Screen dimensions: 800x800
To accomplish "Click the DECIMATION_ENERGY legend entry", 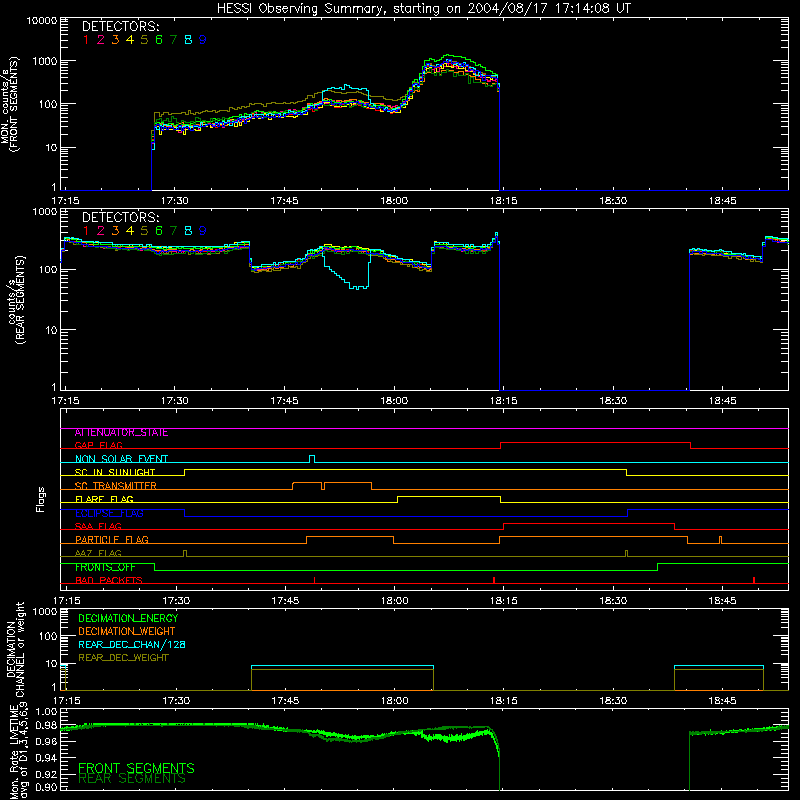I will 128,618.
